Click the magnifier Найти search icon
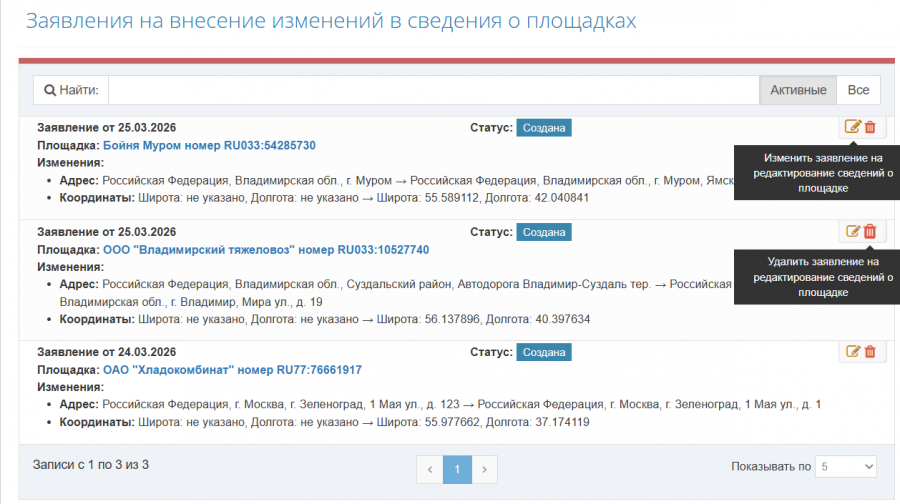This screenshot has width=900, height=504. pyautogui.click(x=50, y=90)
